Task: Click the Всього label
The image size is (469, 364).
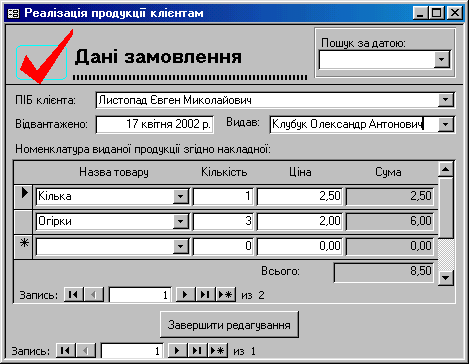Action: click(280, 271)
